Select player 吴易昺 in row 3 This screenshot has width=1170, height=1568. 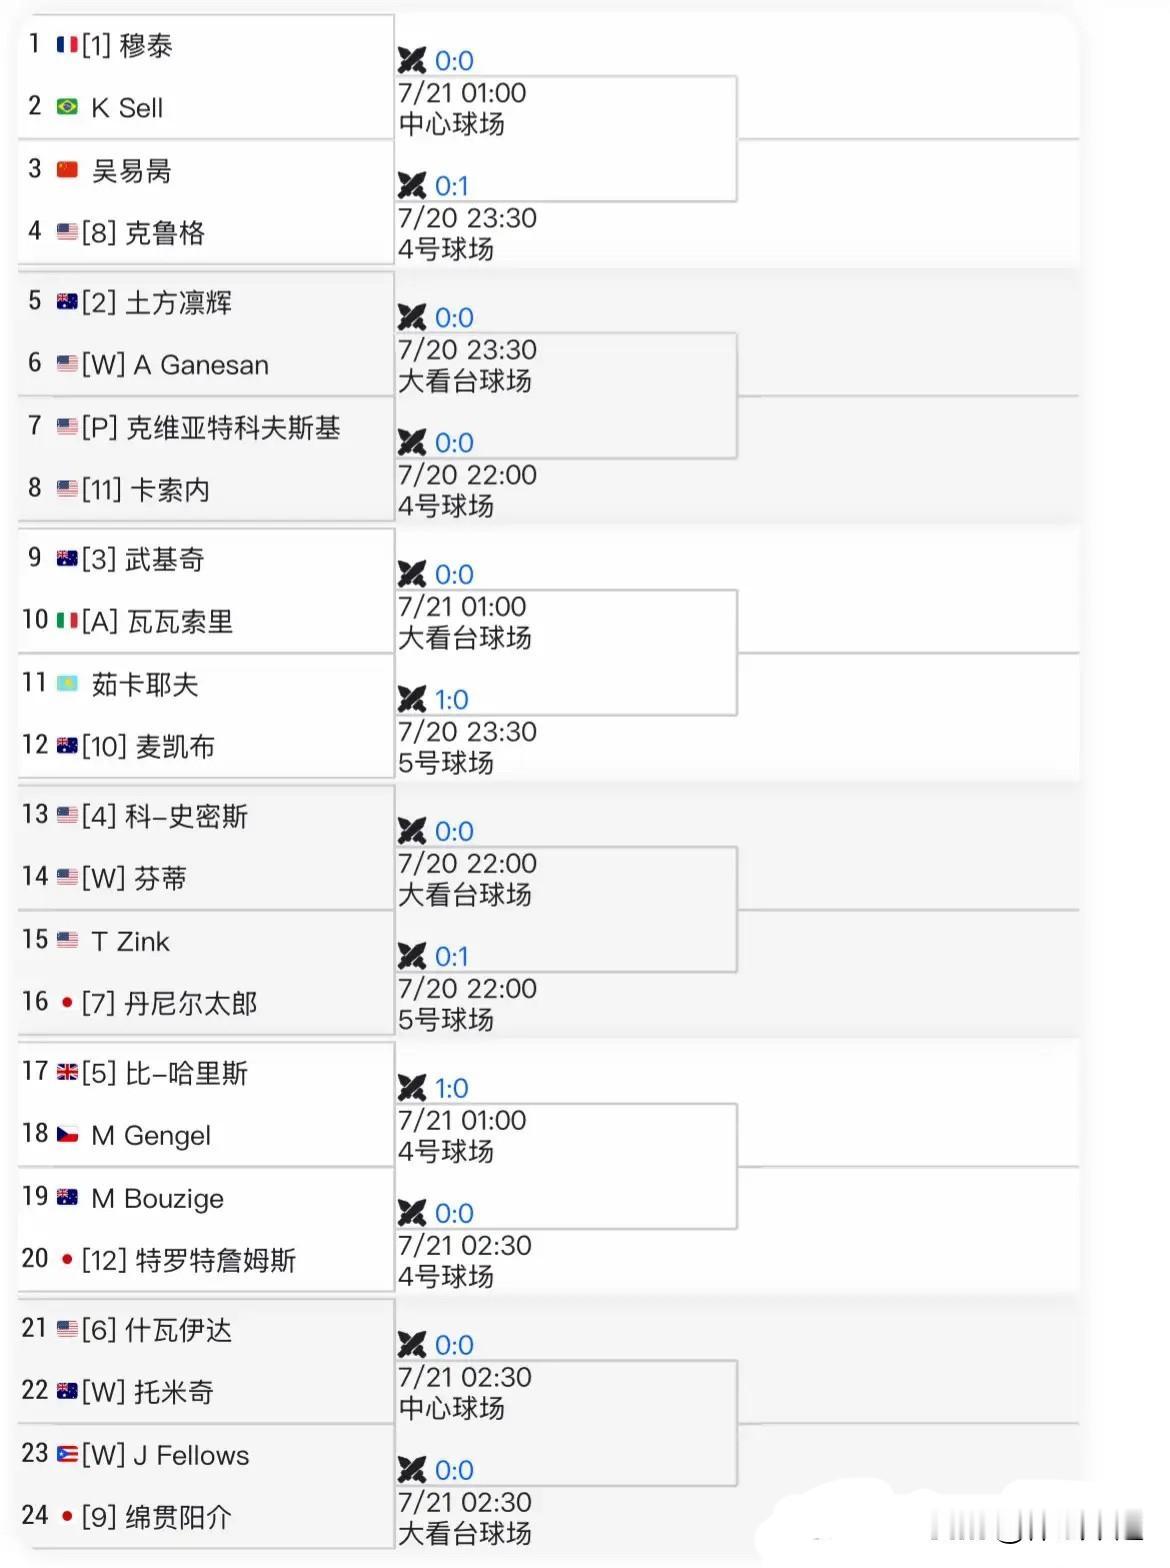point(131,171)
